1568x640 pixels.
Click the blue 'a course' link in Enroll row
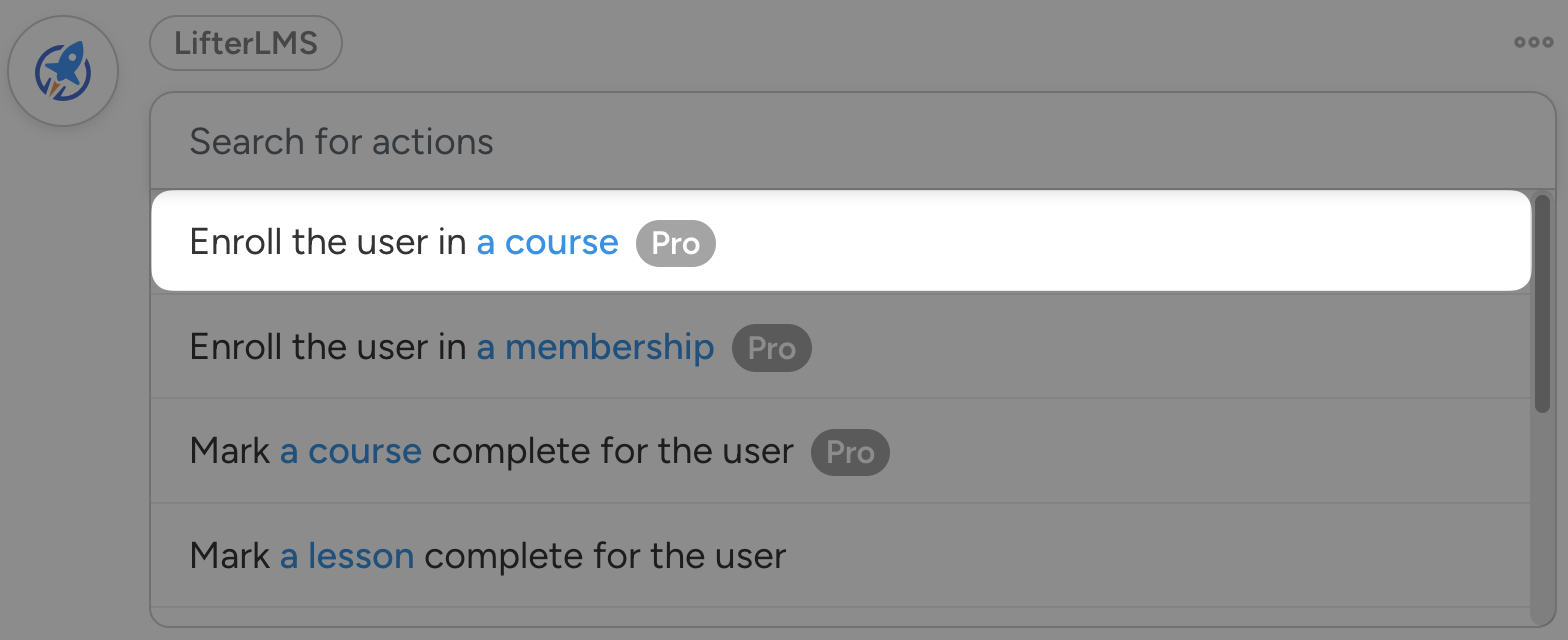click(x=547, y=243)
